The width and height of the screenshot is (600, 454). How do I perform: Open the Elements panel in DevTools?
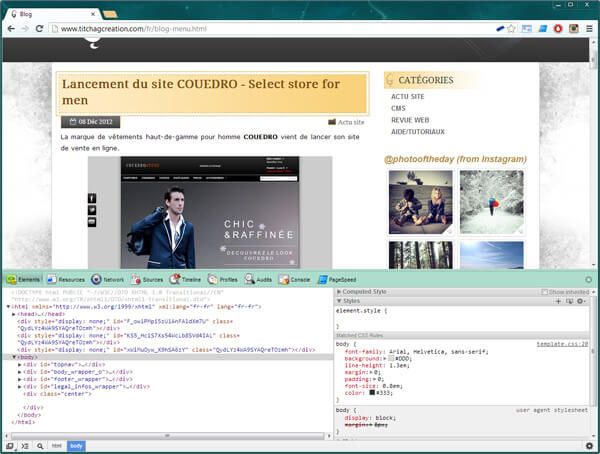pyautogui.click(x=23, y=279)
